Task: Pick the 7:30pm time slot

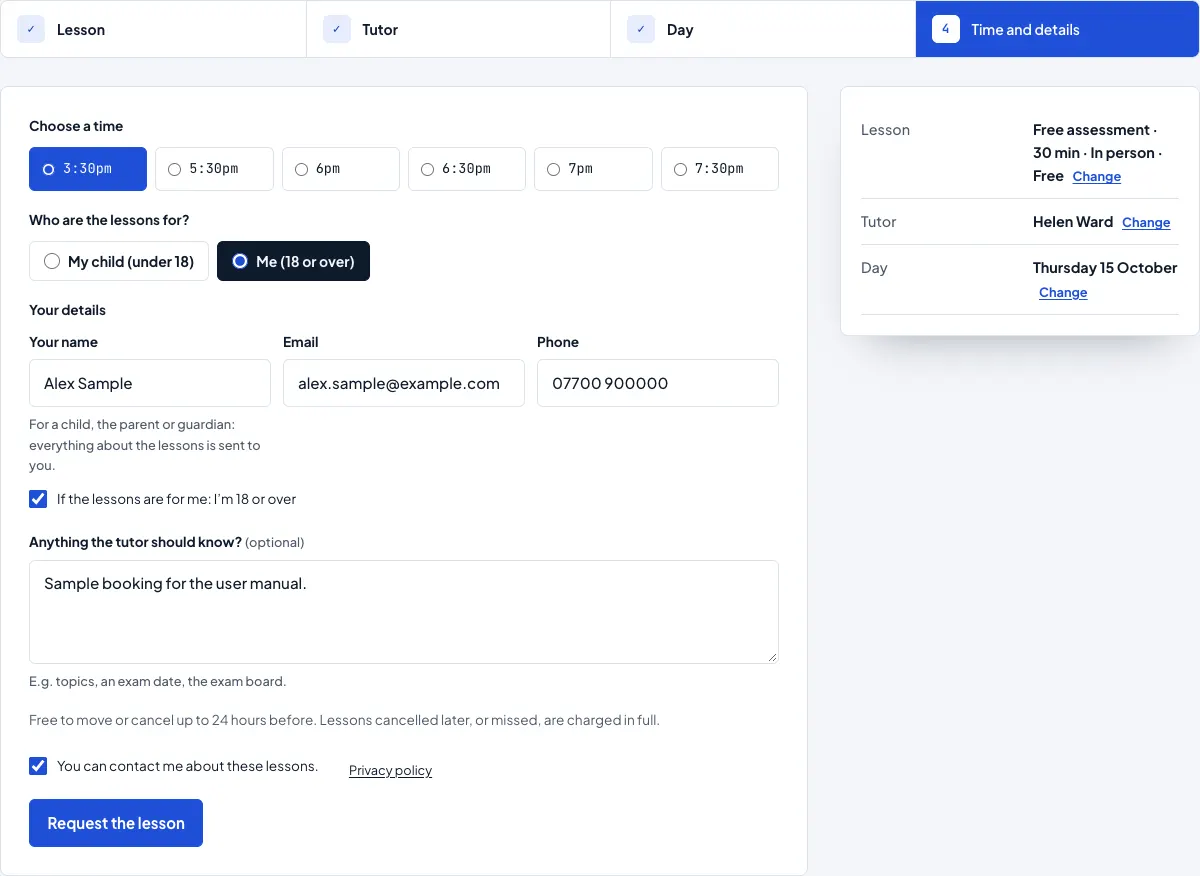Action: [x=720, y=169]
